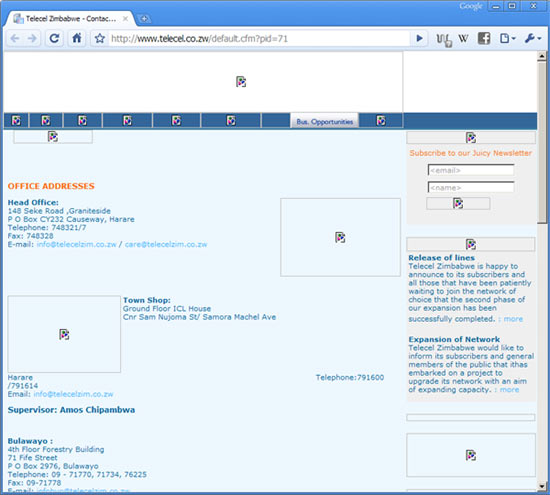The image size is (550, 495).
Task: Click more link under Release of lines
Action: 513,319
